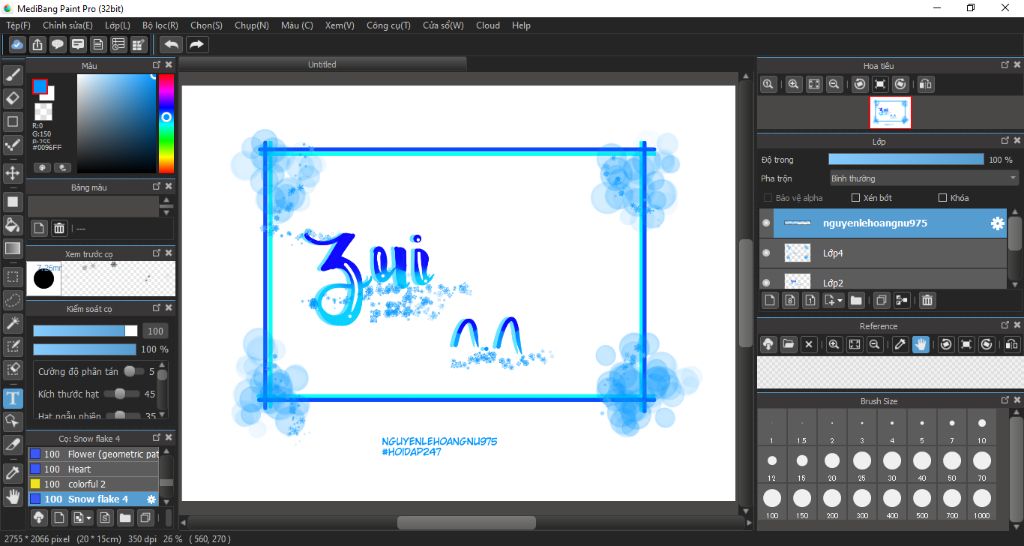Toggle visibility of Lớp4 layer
The image size is (1024, 546).
pos(766,253)
